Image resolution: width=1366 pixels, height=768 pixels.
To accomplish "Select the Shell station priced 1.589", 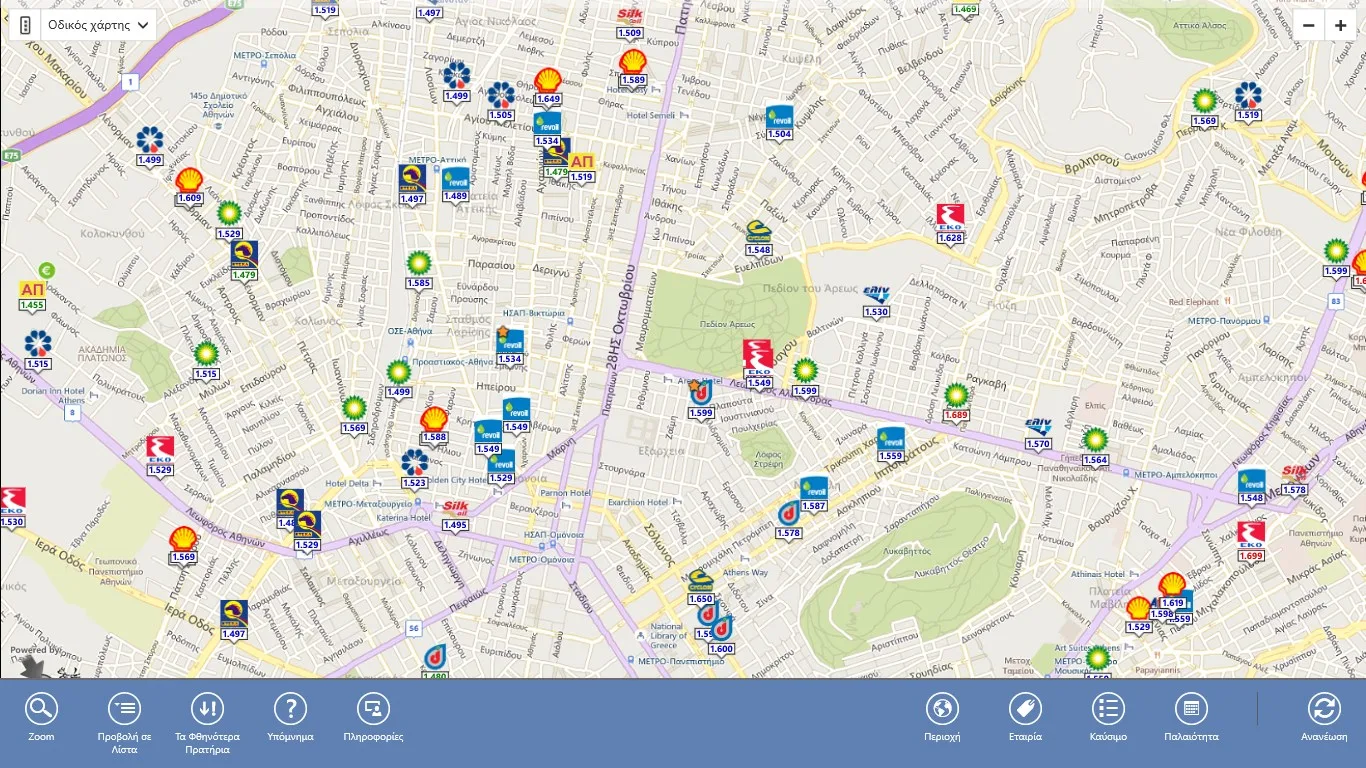I will coord(633,68).
